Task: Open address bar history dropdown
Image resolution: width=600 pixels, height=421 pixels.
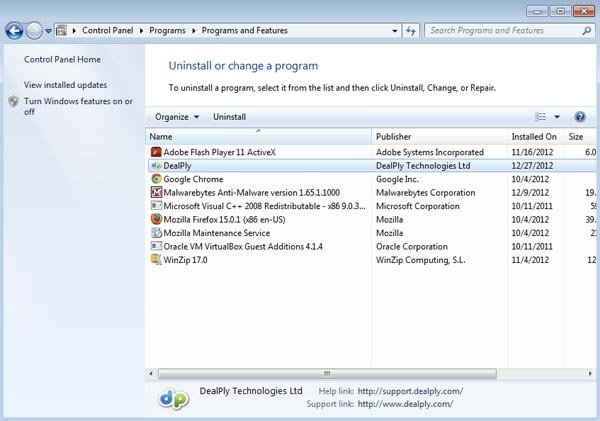Action: click(x=395, y=31)
